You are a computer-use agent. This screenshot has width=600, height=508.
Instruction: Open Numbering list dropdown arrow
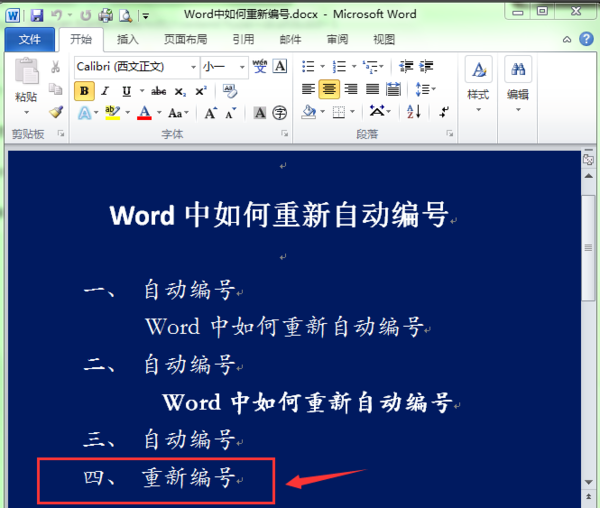pyautogui.click(x=354, y=67)
